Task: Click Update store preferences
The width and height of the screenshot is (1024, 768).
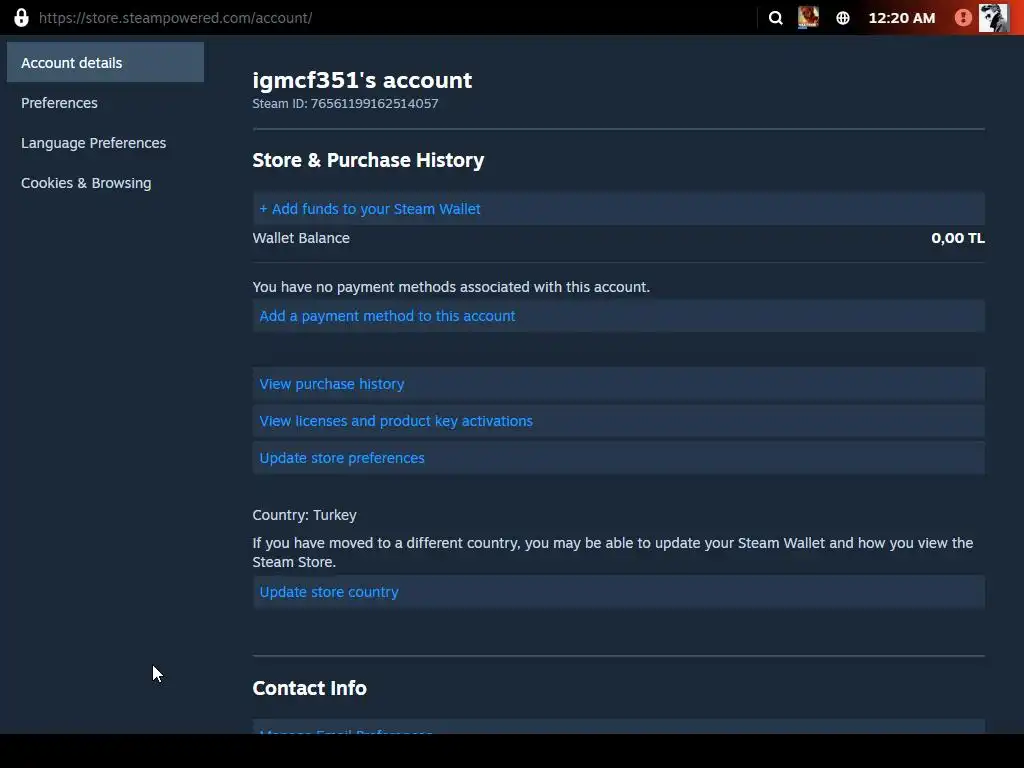Action: (618, 458)
